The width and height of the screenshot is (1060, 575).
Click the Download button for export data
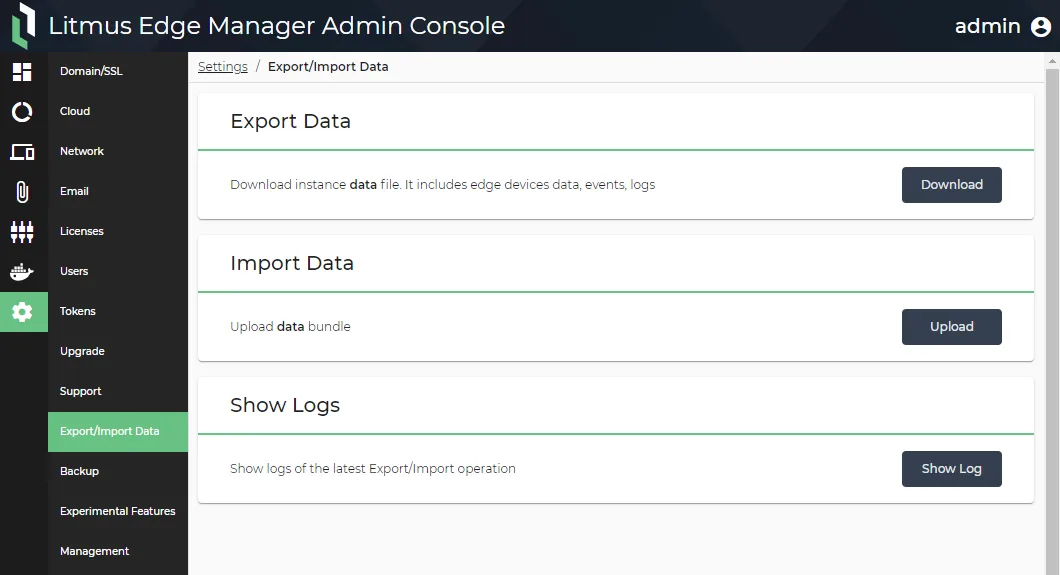point(951,184)
